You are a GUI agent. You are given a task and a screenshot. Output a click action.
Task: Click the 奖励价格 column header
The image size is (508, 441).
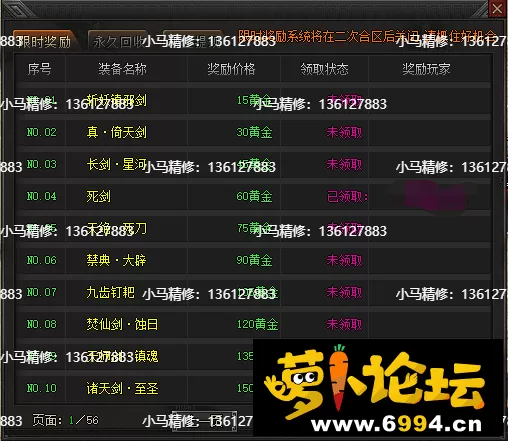pyautogui.click(x=231, y=69)
